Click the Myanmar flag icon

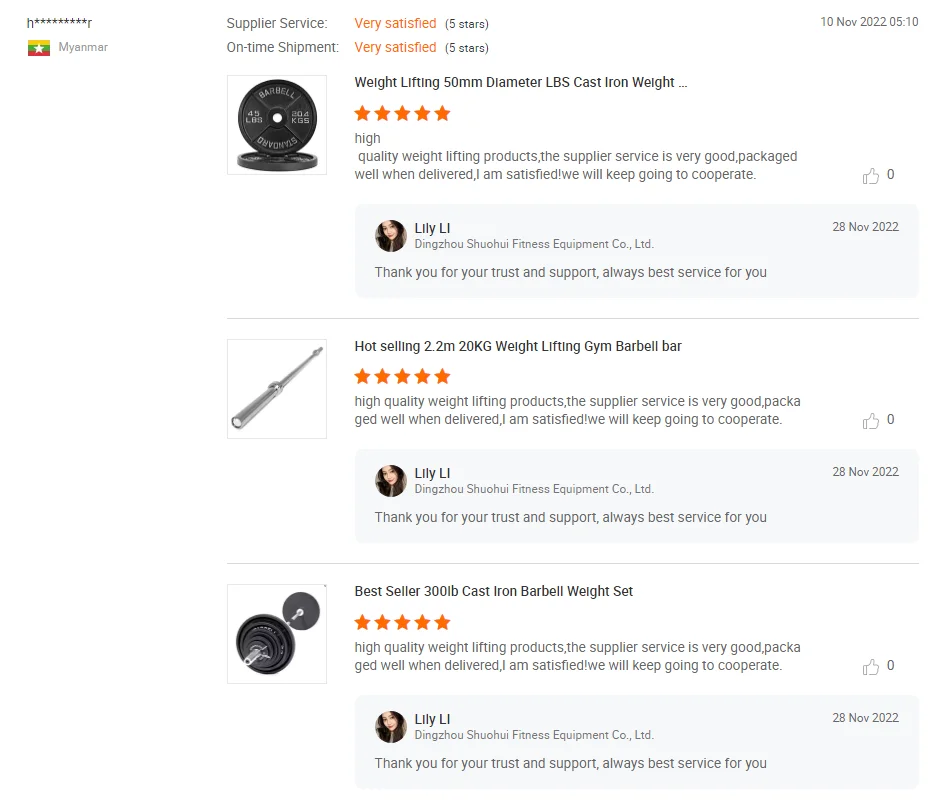[x=39, y=48]
